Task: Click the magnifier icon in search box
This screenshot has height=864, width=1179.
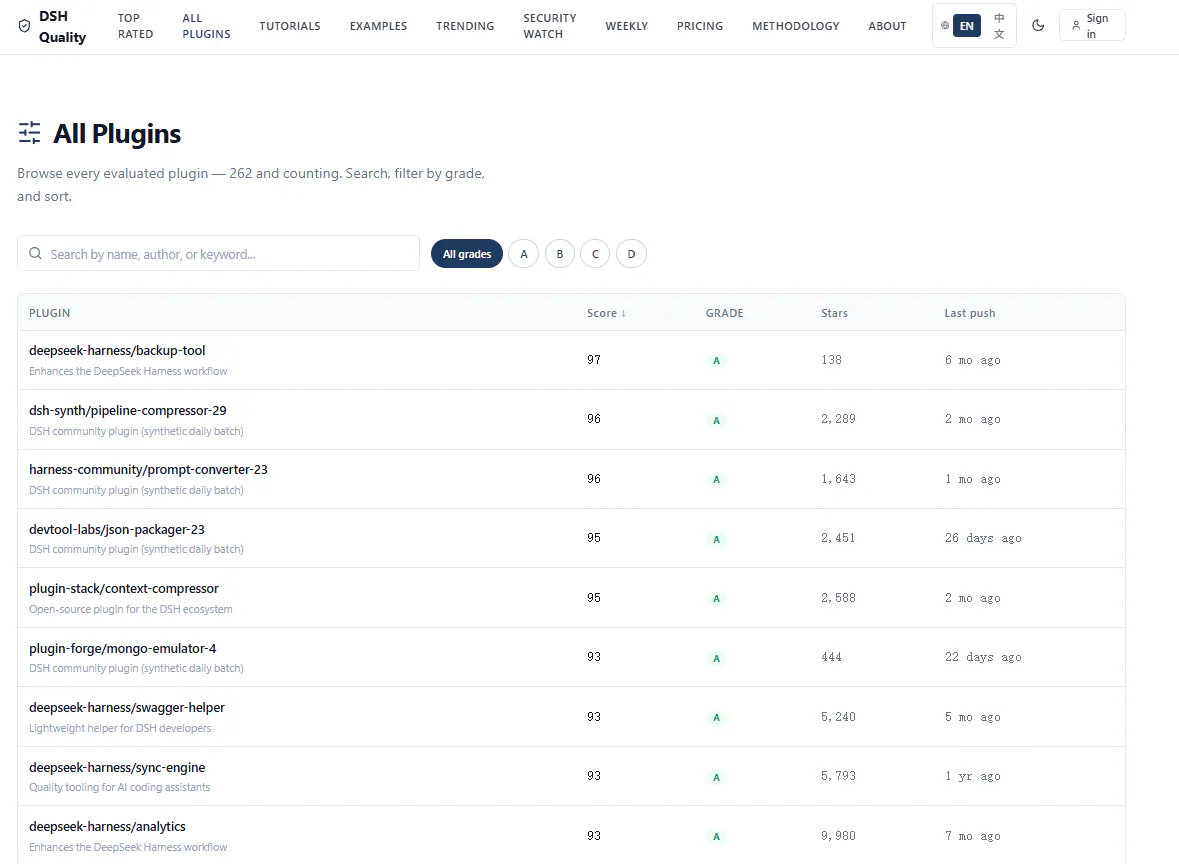Action: [35, 253]
